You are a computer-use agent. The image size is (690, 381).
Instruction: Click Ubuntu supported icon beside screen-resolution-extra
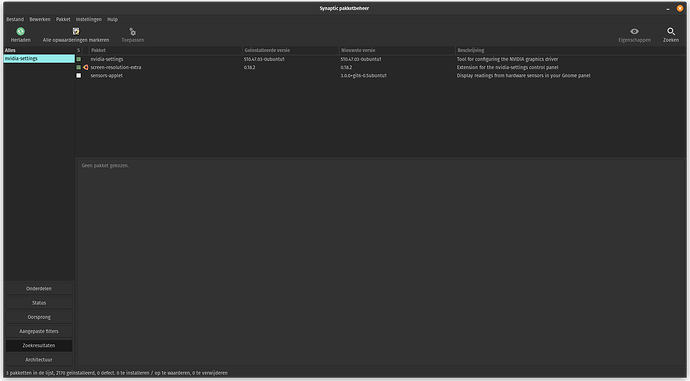(86, 67)
